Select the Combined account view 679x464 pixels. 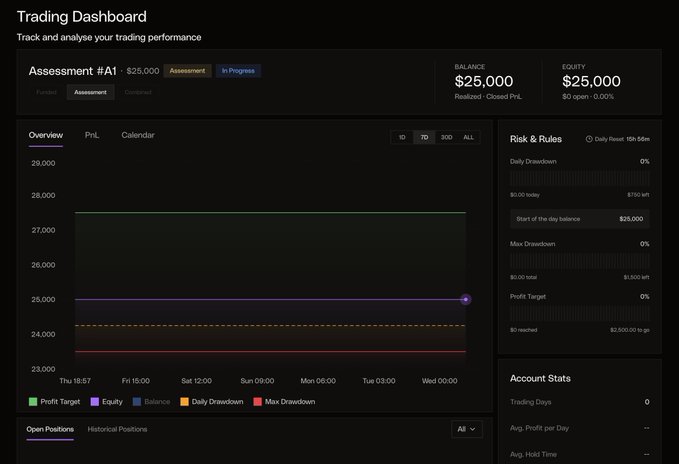click(138, 92)
